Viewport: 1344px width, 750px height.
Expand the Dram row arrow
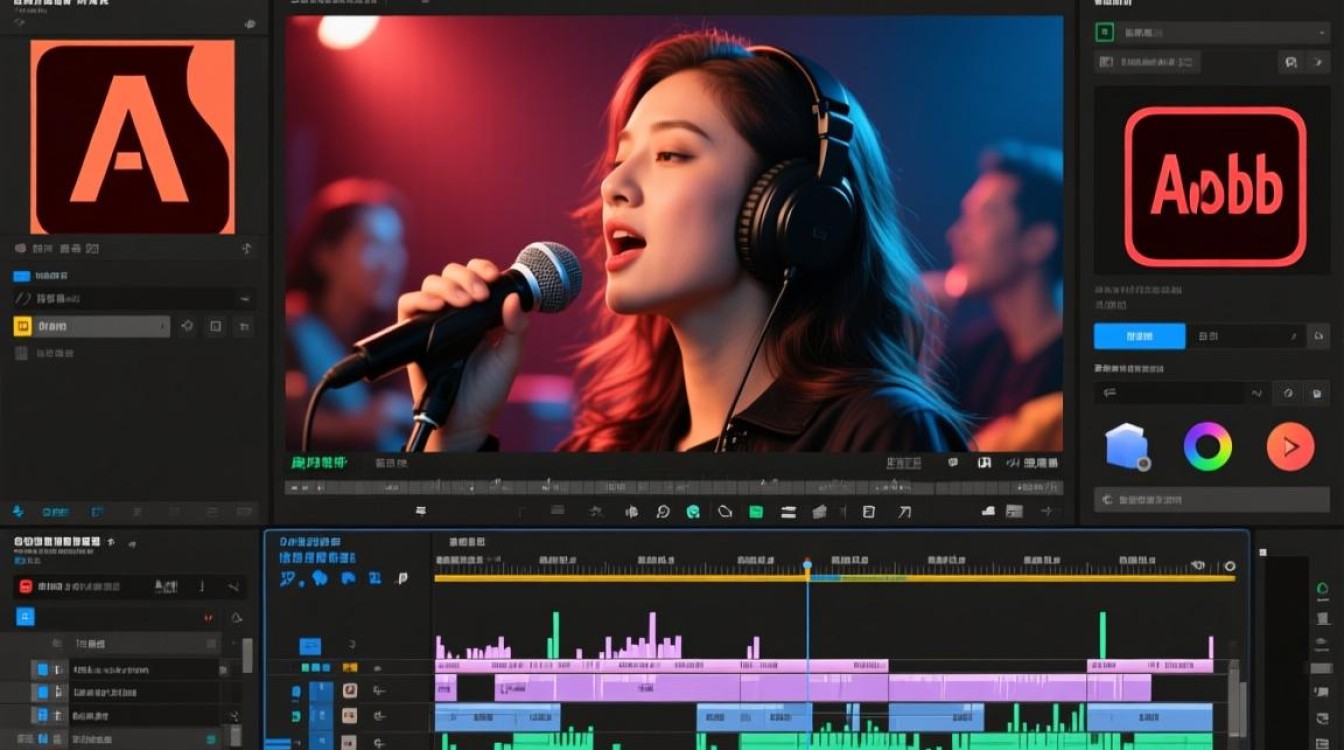160,326
